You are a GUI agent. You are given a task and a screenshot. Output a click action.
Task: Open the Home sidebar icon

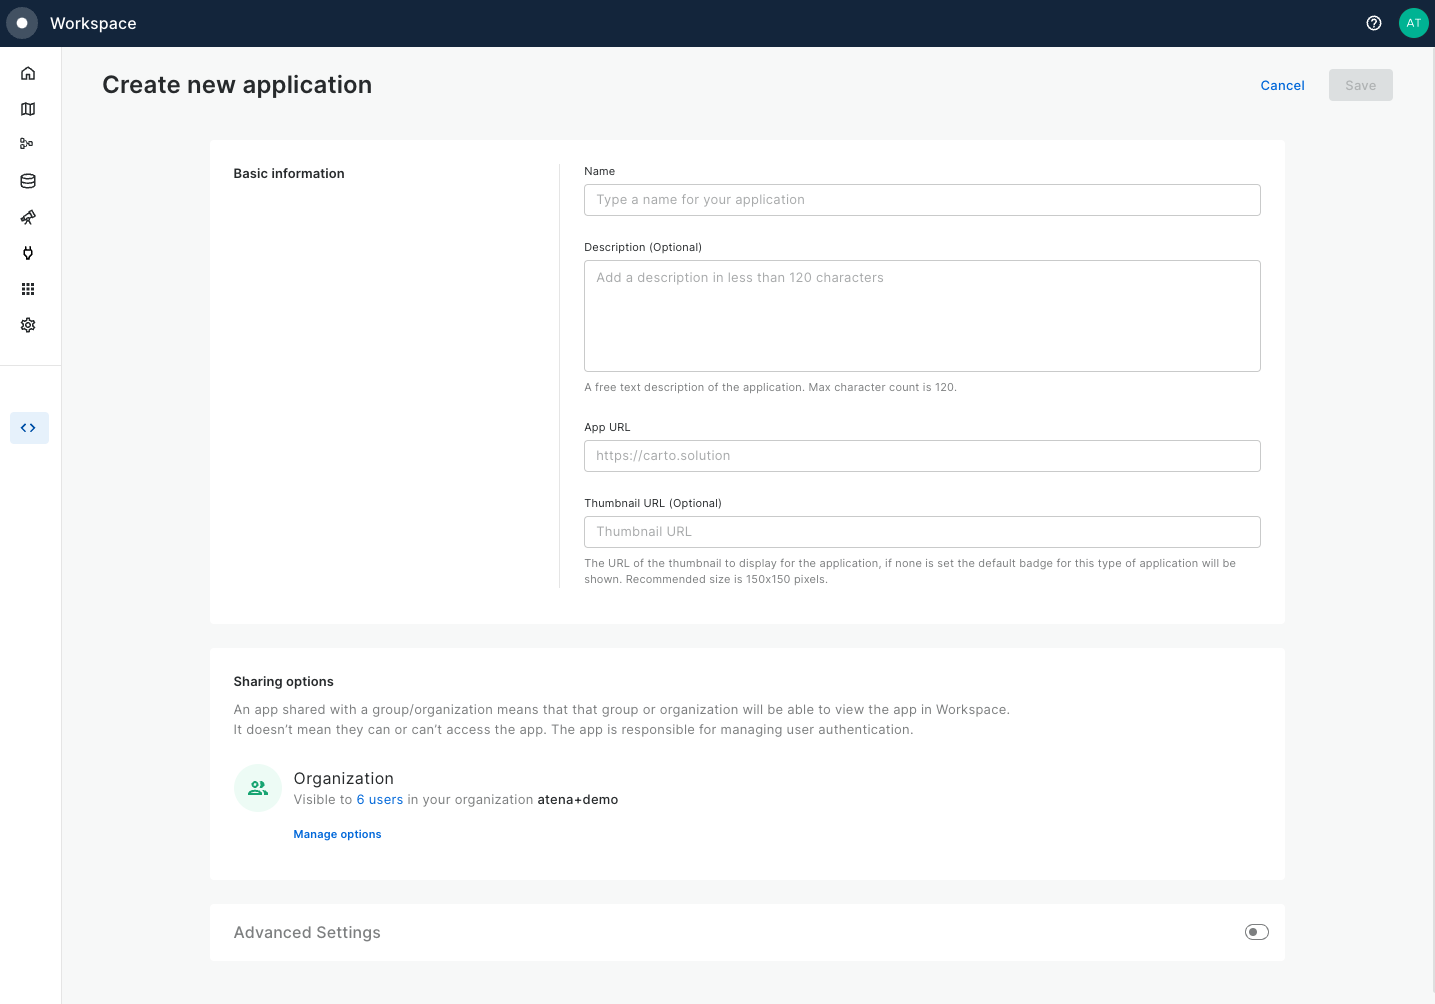click(28, 73)
